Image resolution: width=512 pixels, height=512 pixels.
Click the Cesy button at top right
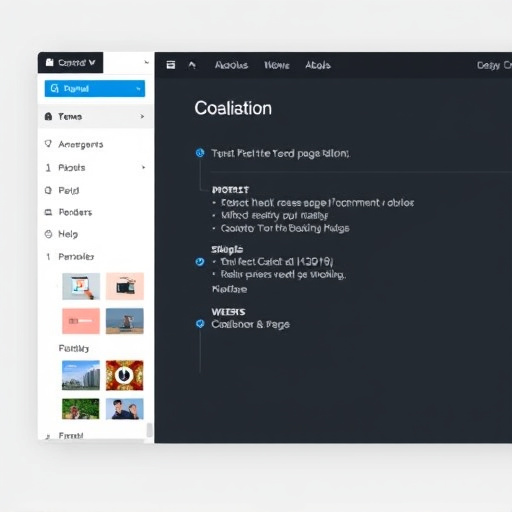488,65
